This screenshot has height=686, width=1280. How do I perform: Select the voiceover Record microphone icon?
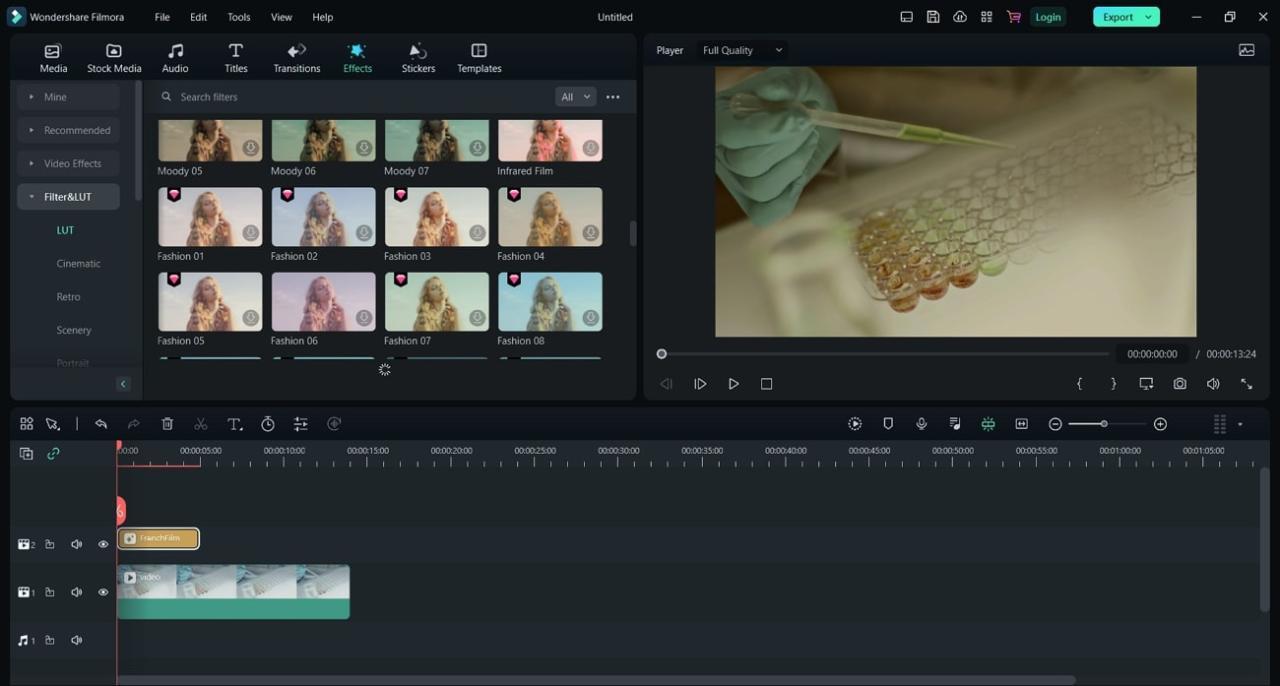tap(921, 424)
